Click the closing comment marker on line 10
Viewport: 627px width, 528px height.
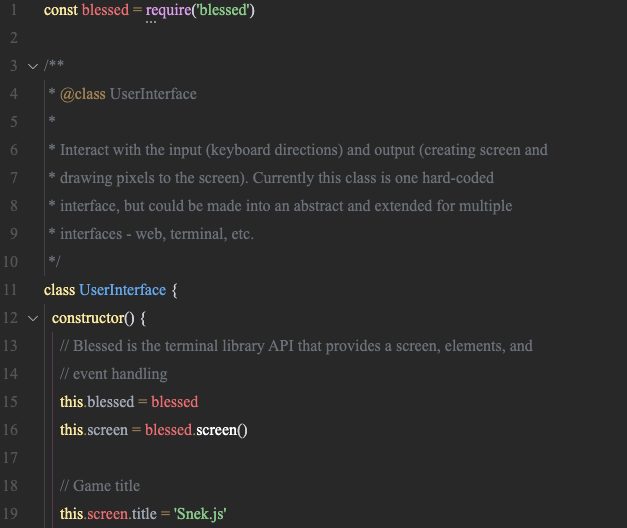click(x=54, y=261)
